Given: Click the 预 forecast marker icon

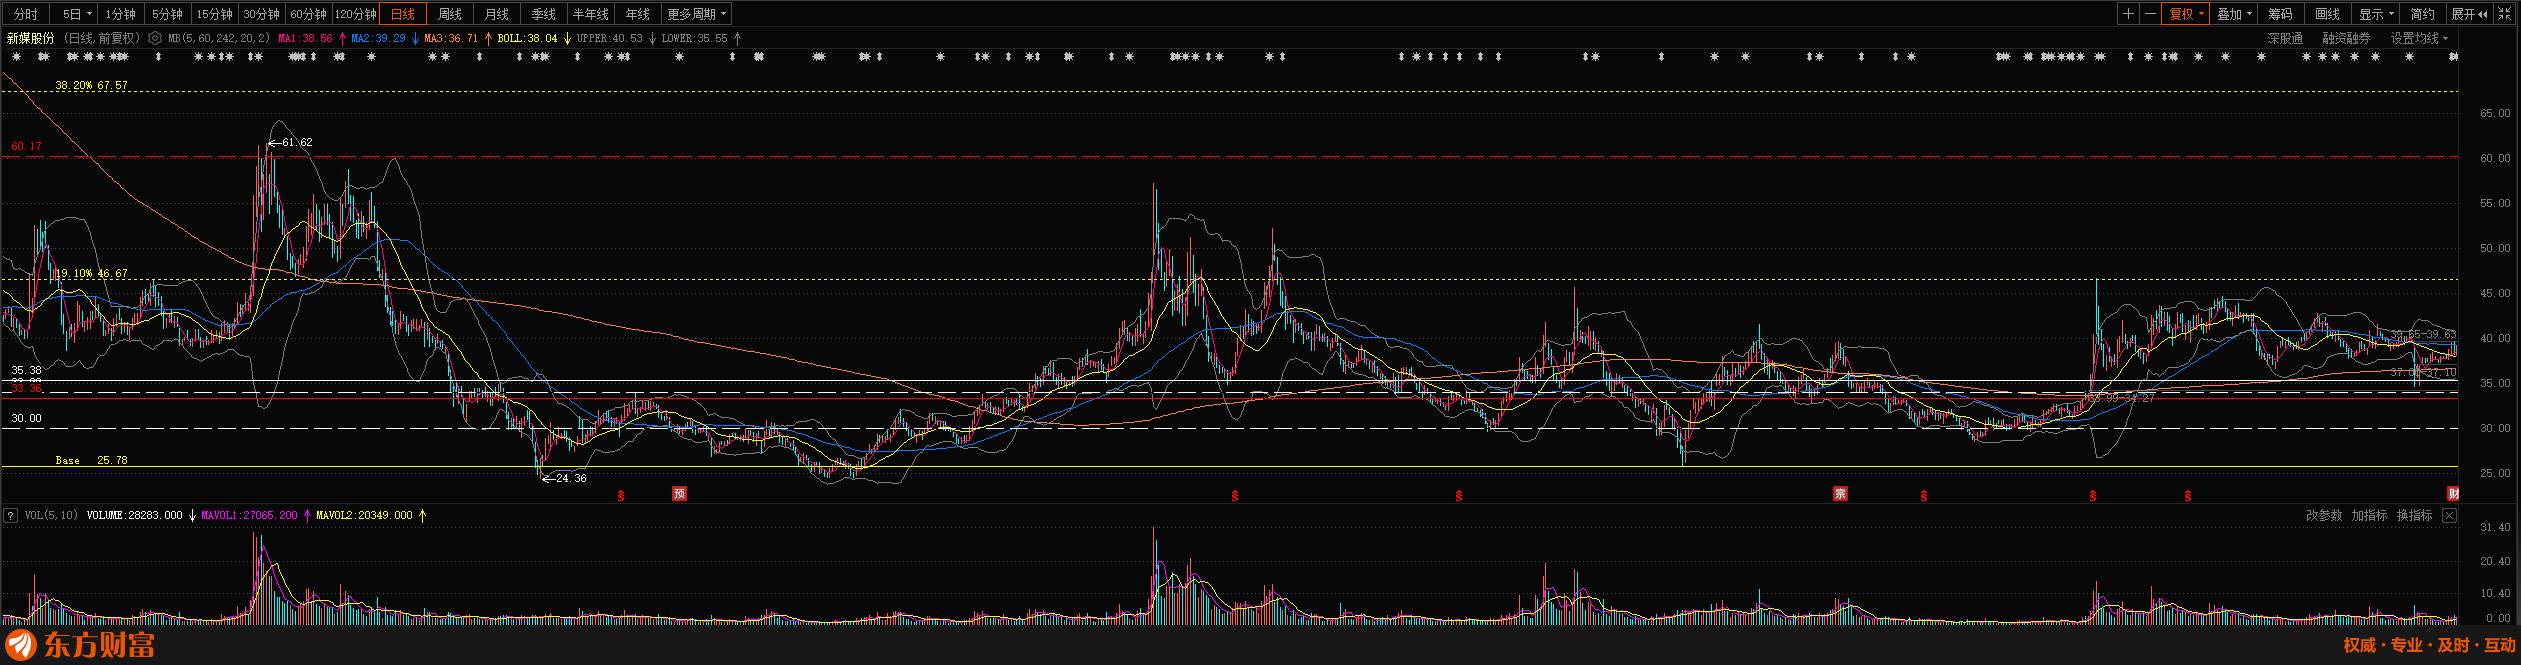Looking at the screenshot, I should click(680, 494).
